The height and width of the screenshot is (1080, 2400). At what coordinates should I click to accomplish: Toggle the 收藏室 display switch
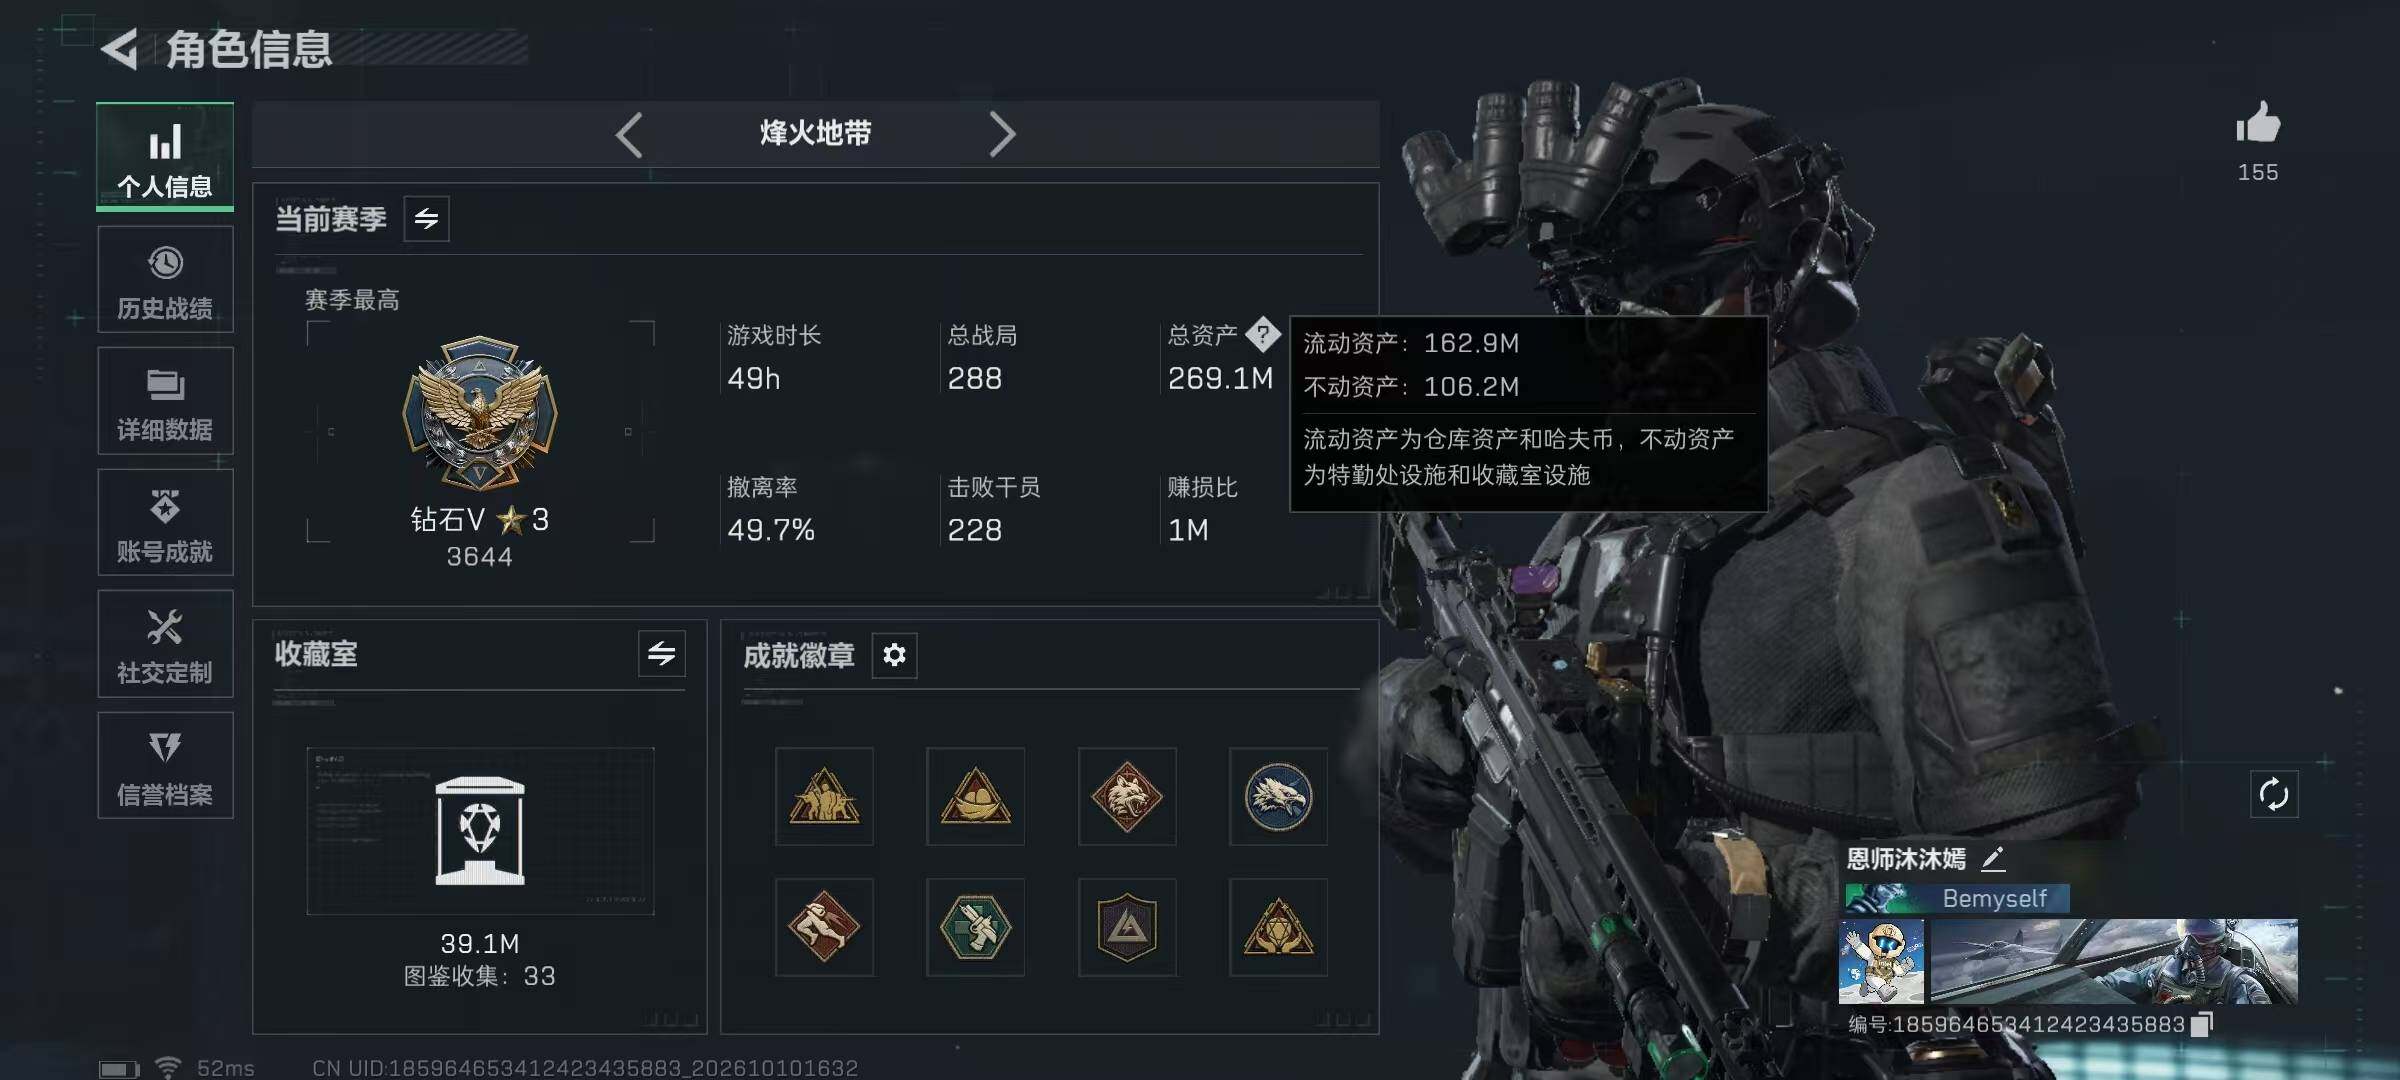click(x=661, y=654)
